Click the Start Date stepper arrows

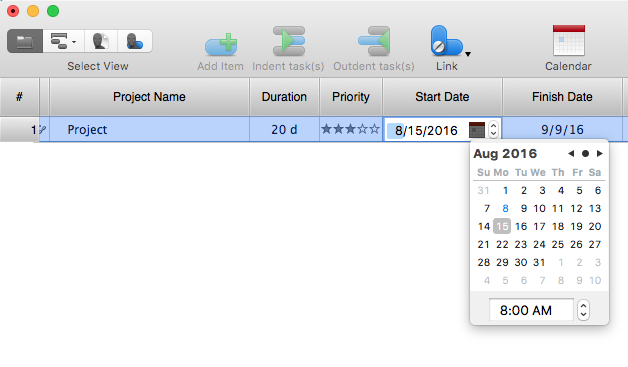(494, 130)
